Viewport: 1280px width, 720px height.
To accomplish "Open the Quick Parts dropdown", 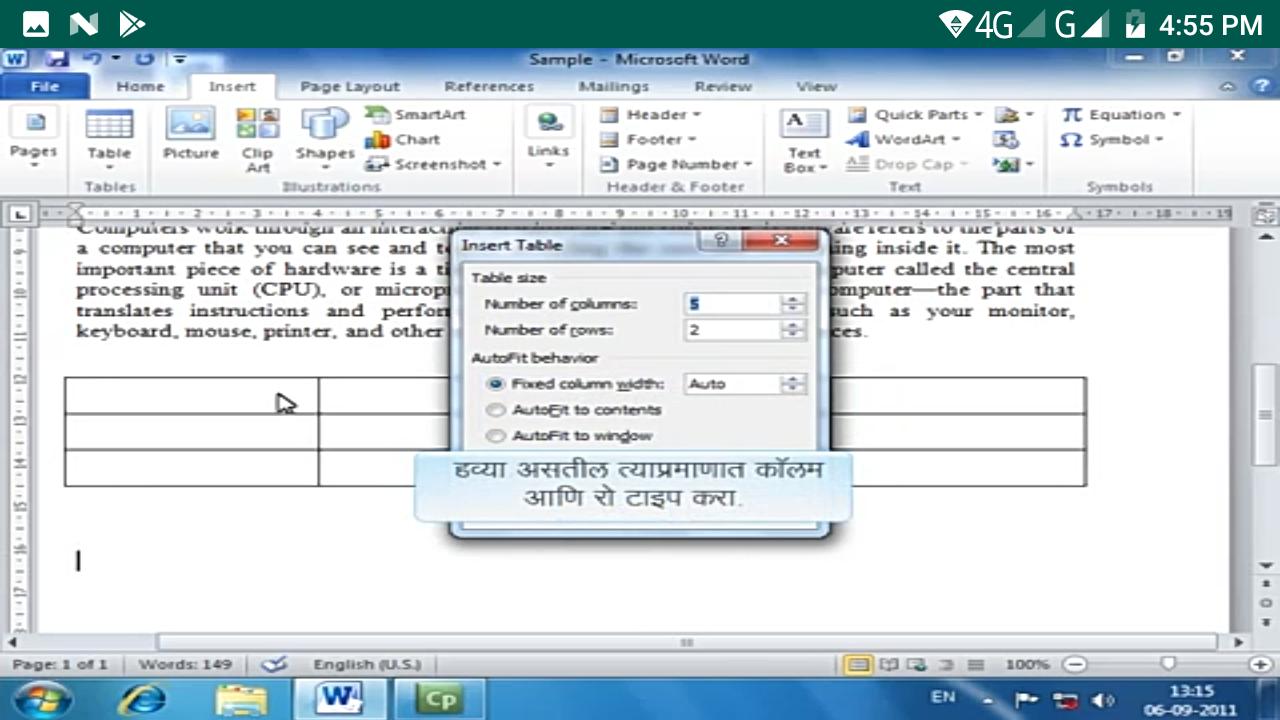I will click(x=915, y=114).
